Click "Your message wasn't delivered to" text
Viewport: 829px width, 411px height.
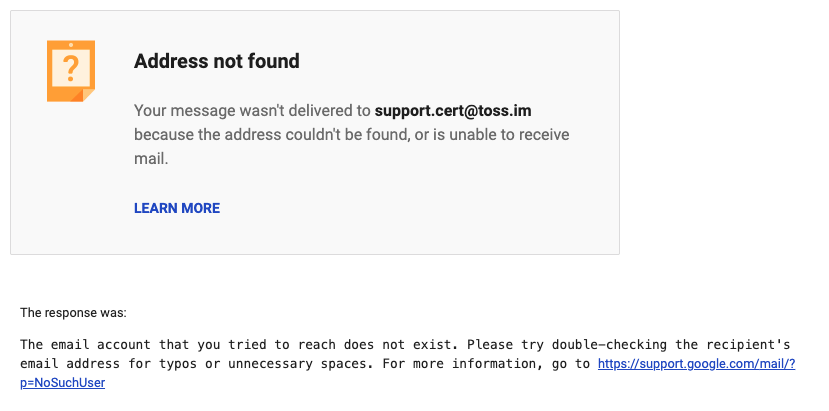coord(251,111)
